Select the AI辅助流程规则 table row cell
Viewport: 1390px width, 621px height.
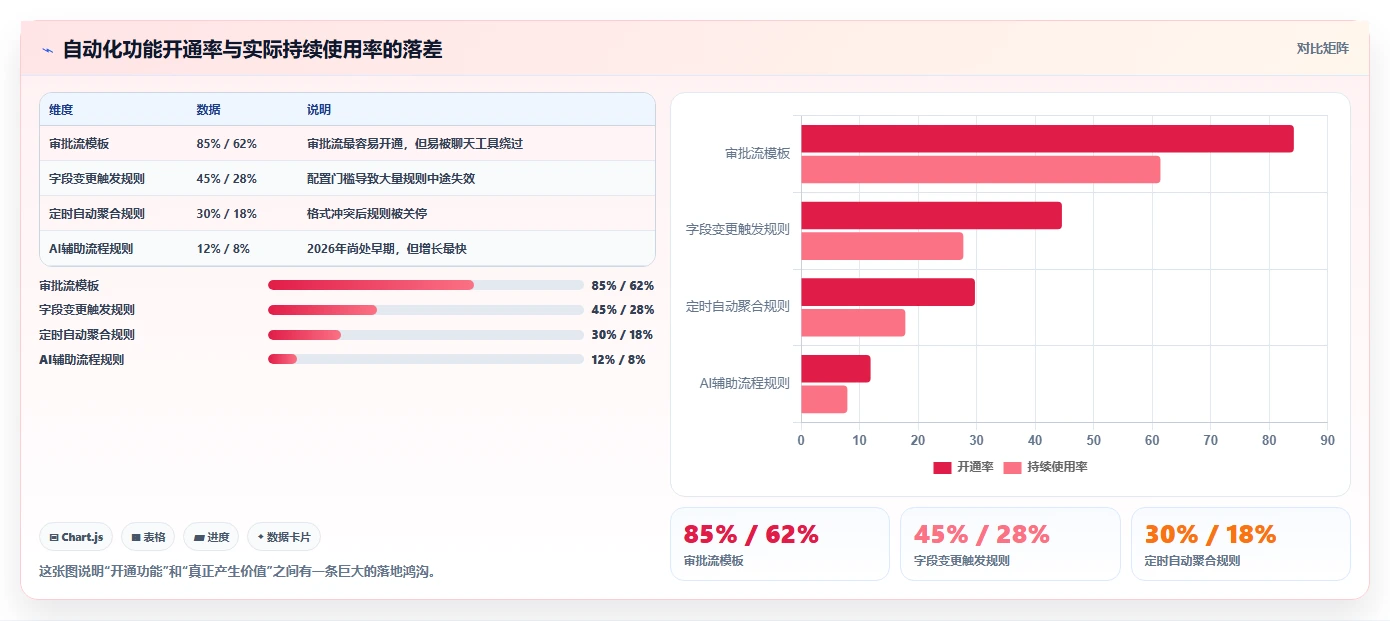91,249
